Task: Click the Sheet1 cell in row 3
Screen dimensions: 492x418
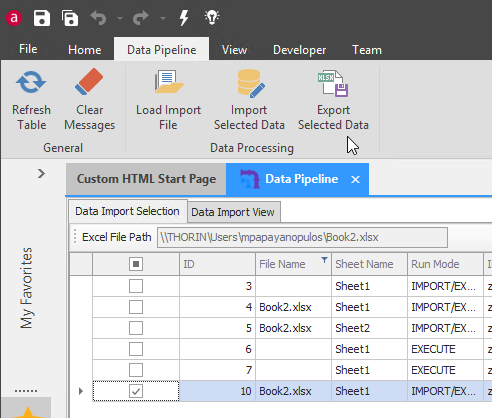Action: (369, 286)
